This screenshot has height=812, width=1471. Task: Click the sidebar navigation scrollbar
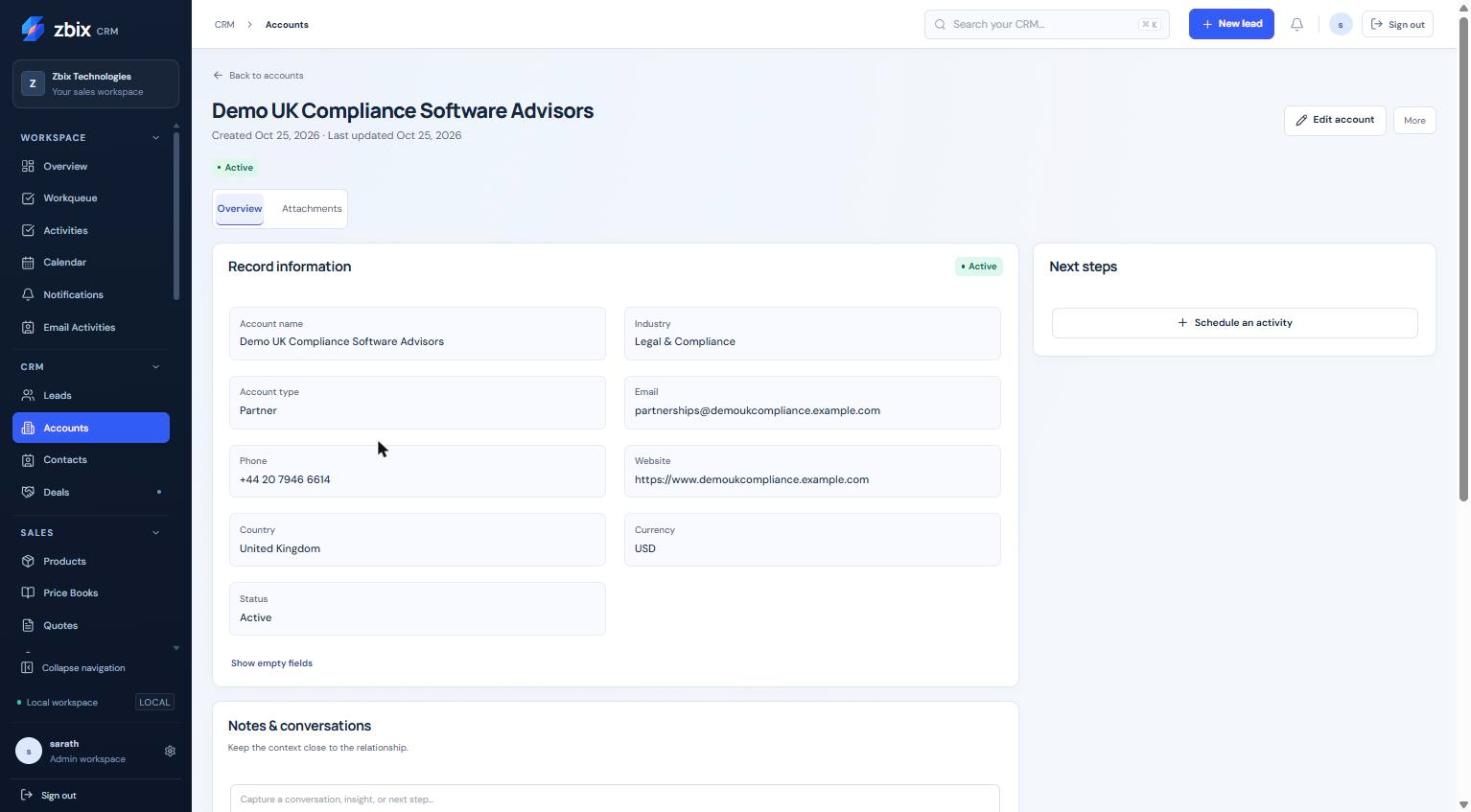tap(177, 215)
